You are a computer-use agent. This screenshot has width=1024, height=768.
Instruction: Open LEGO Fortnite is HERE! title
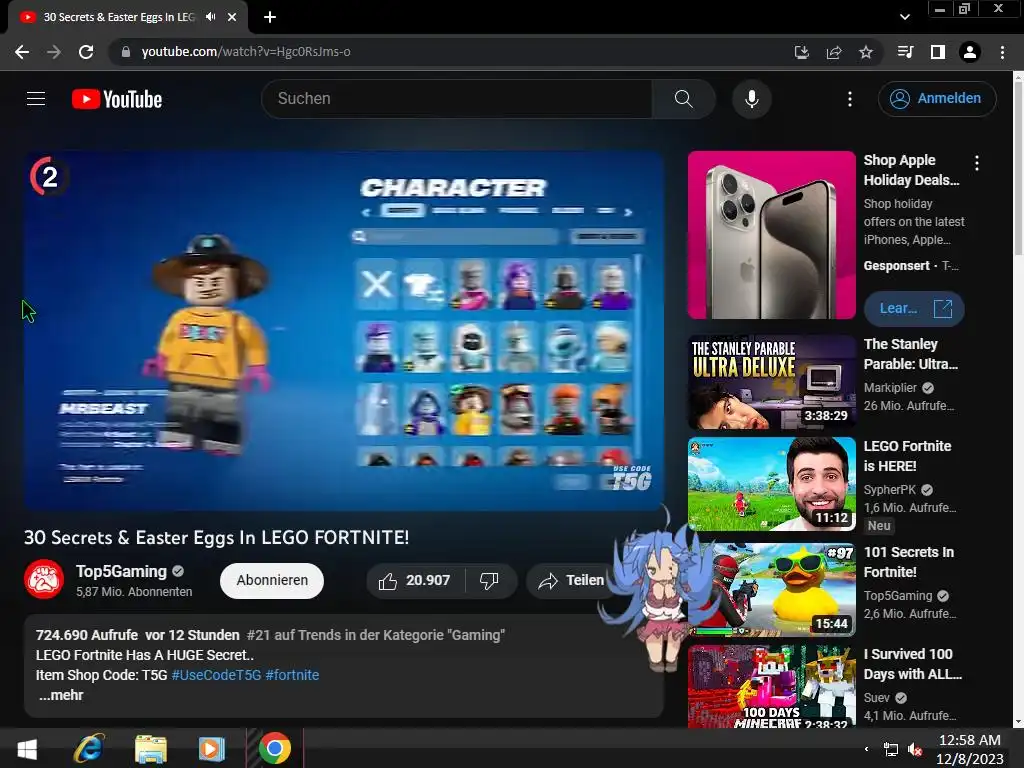click(x=907, y=456)
